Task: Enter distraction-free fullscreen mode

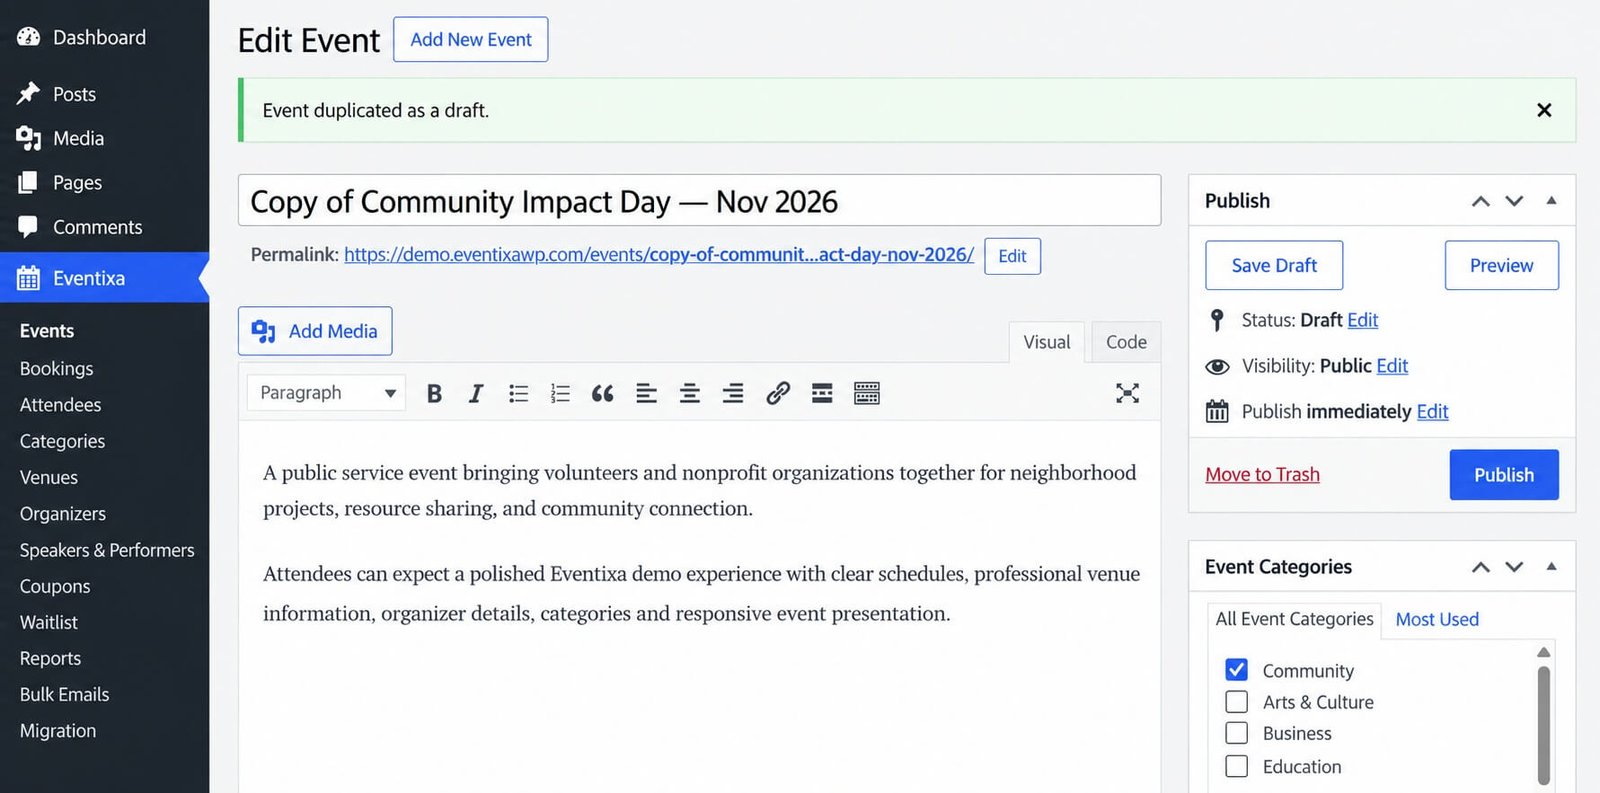Action: (x=1127, y=393)
